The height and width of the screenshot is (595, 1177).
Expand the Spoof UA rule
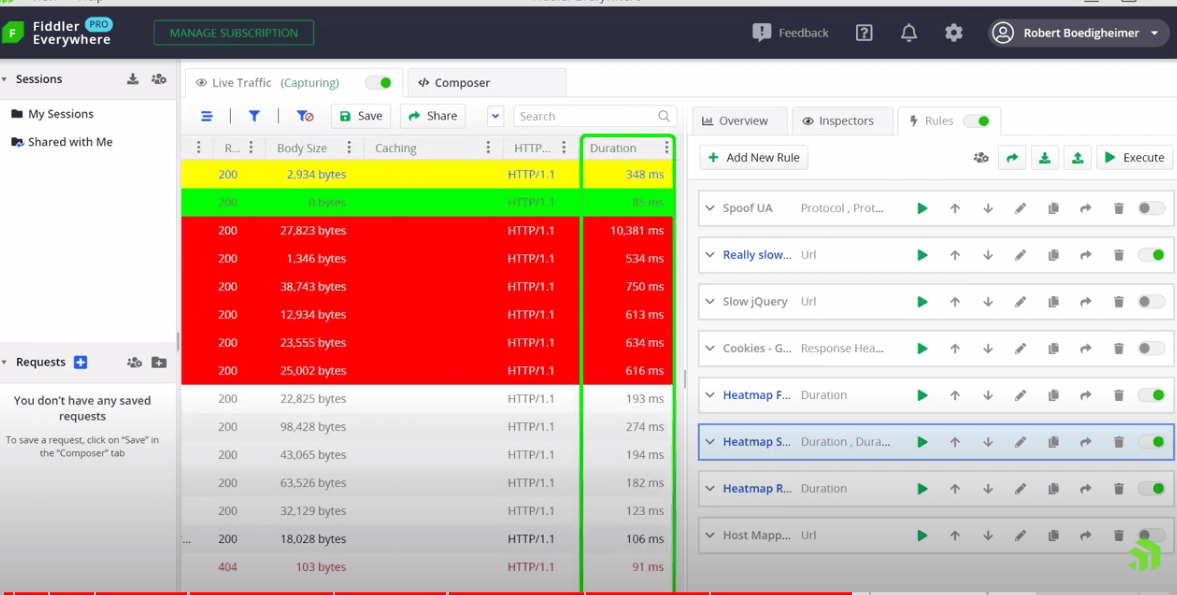[709, 208]
